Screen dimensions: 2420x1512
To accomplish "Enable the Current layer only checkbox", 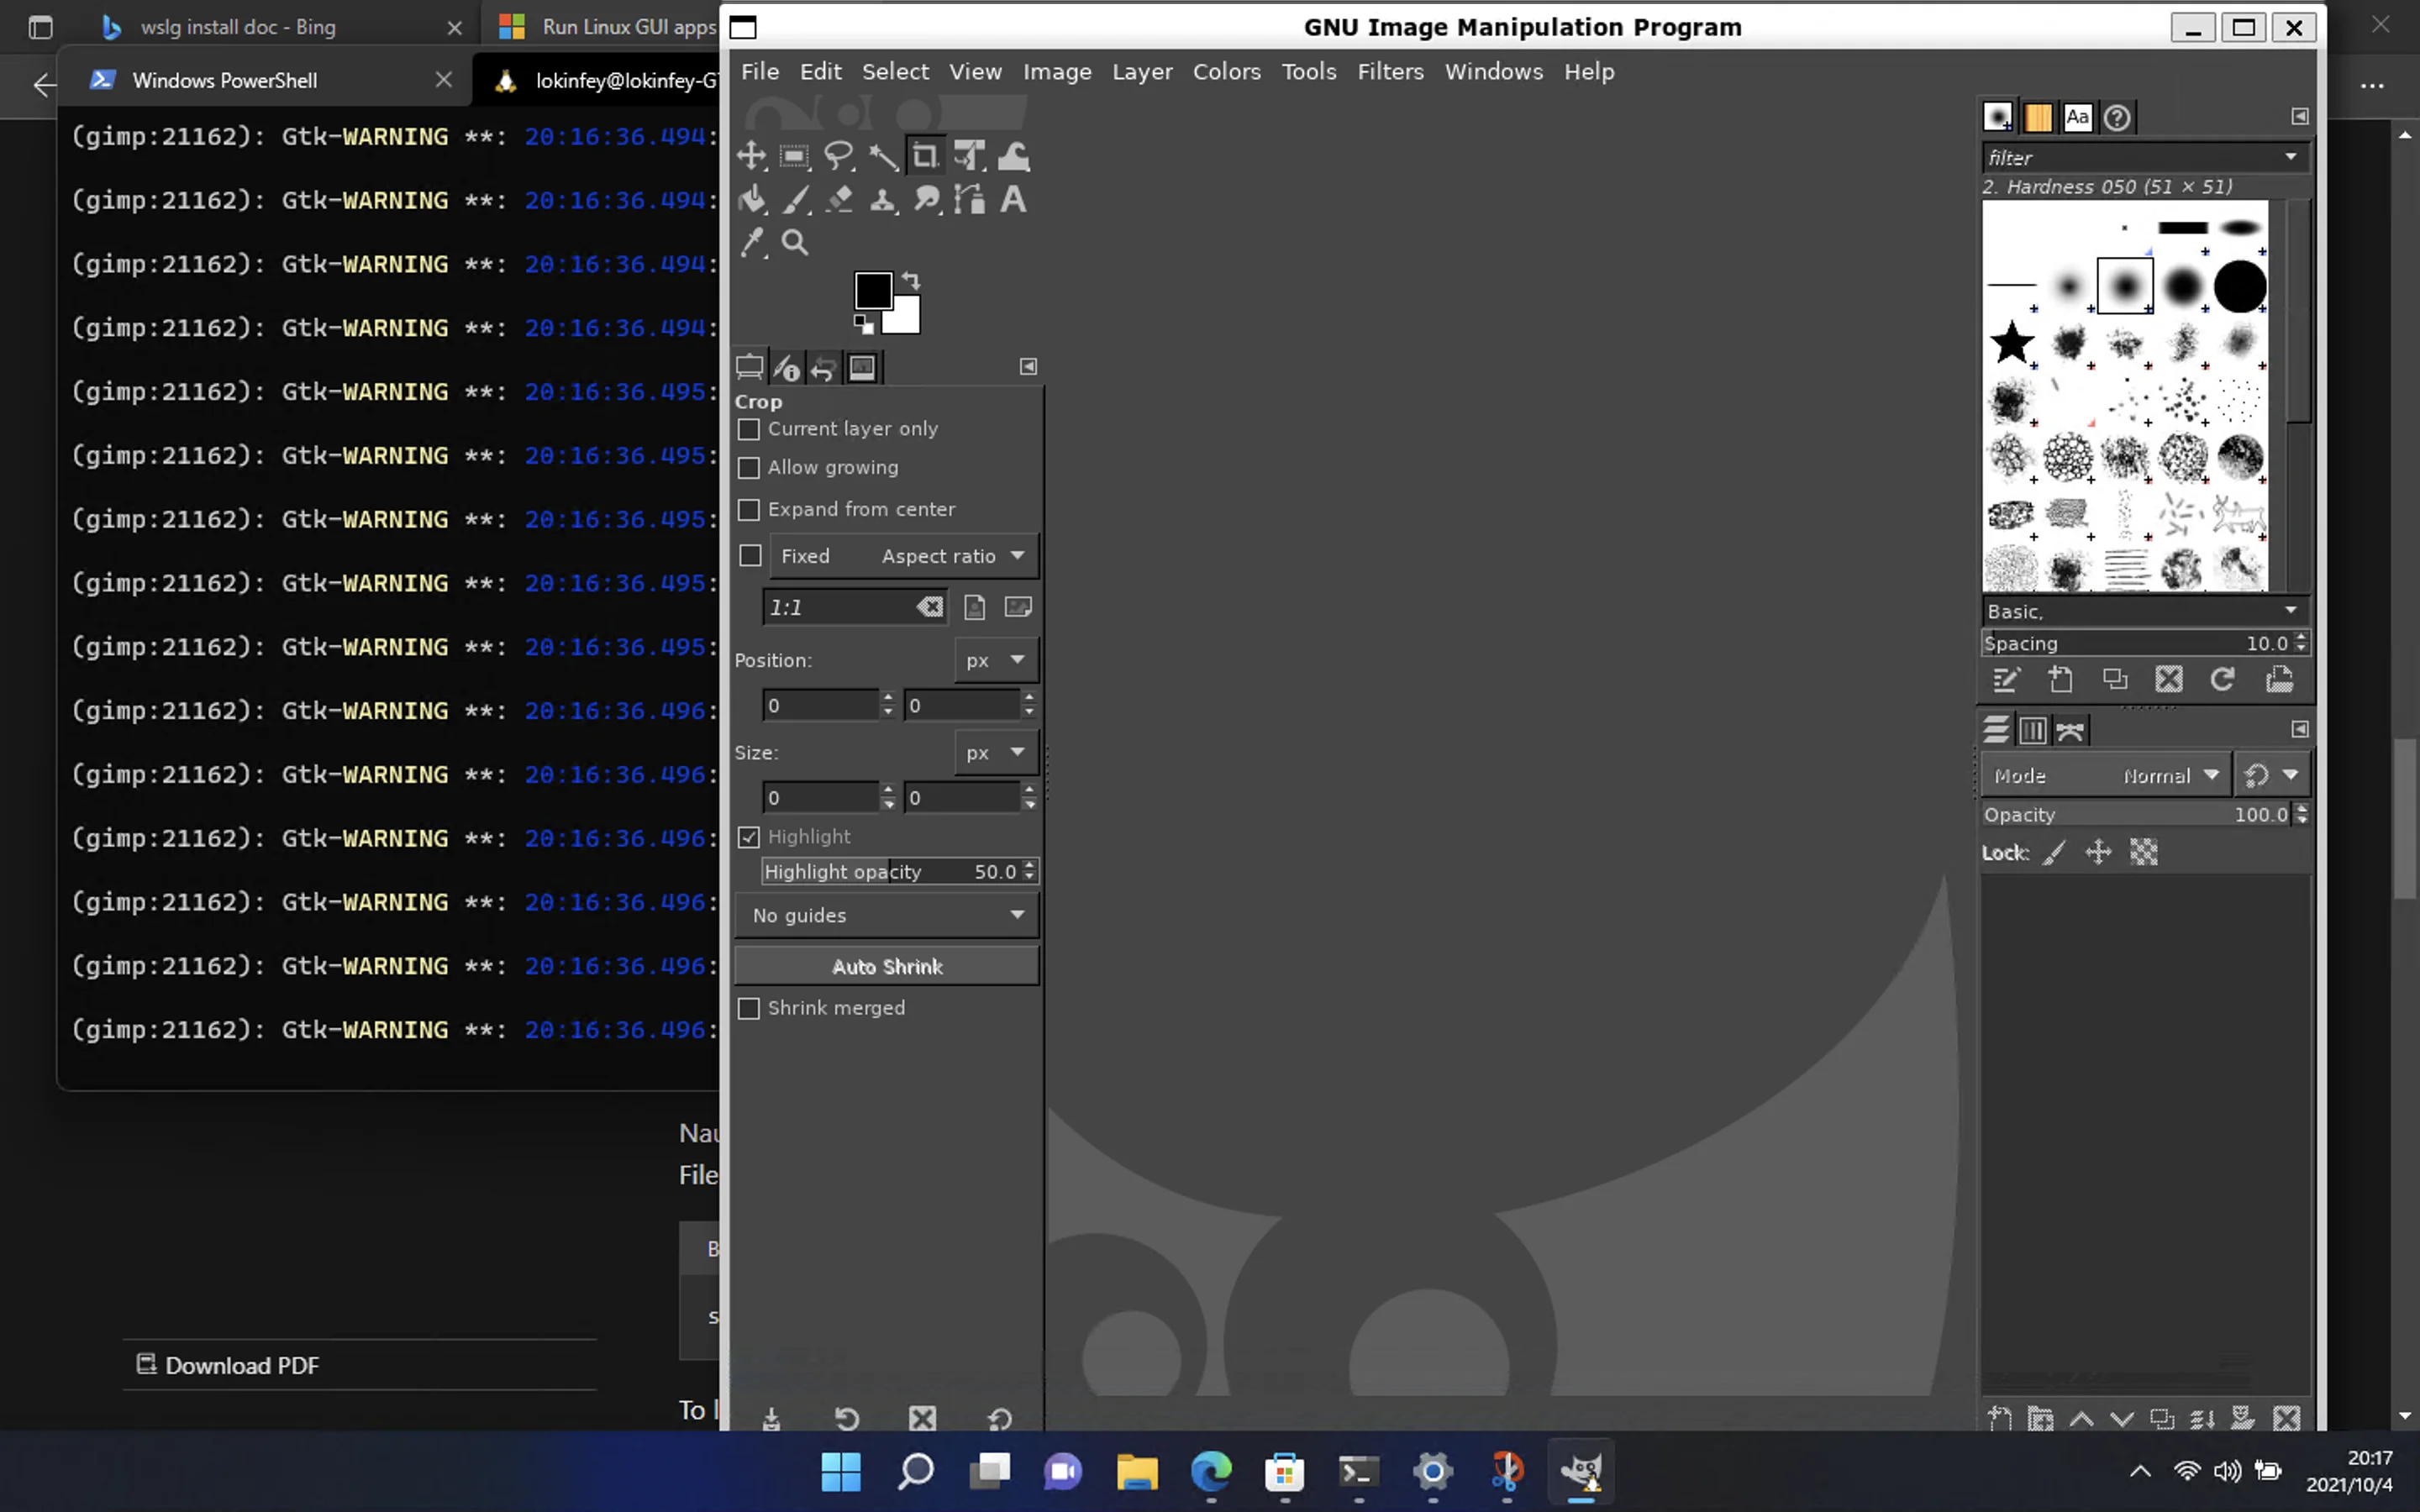I will [x=749, y=429].
